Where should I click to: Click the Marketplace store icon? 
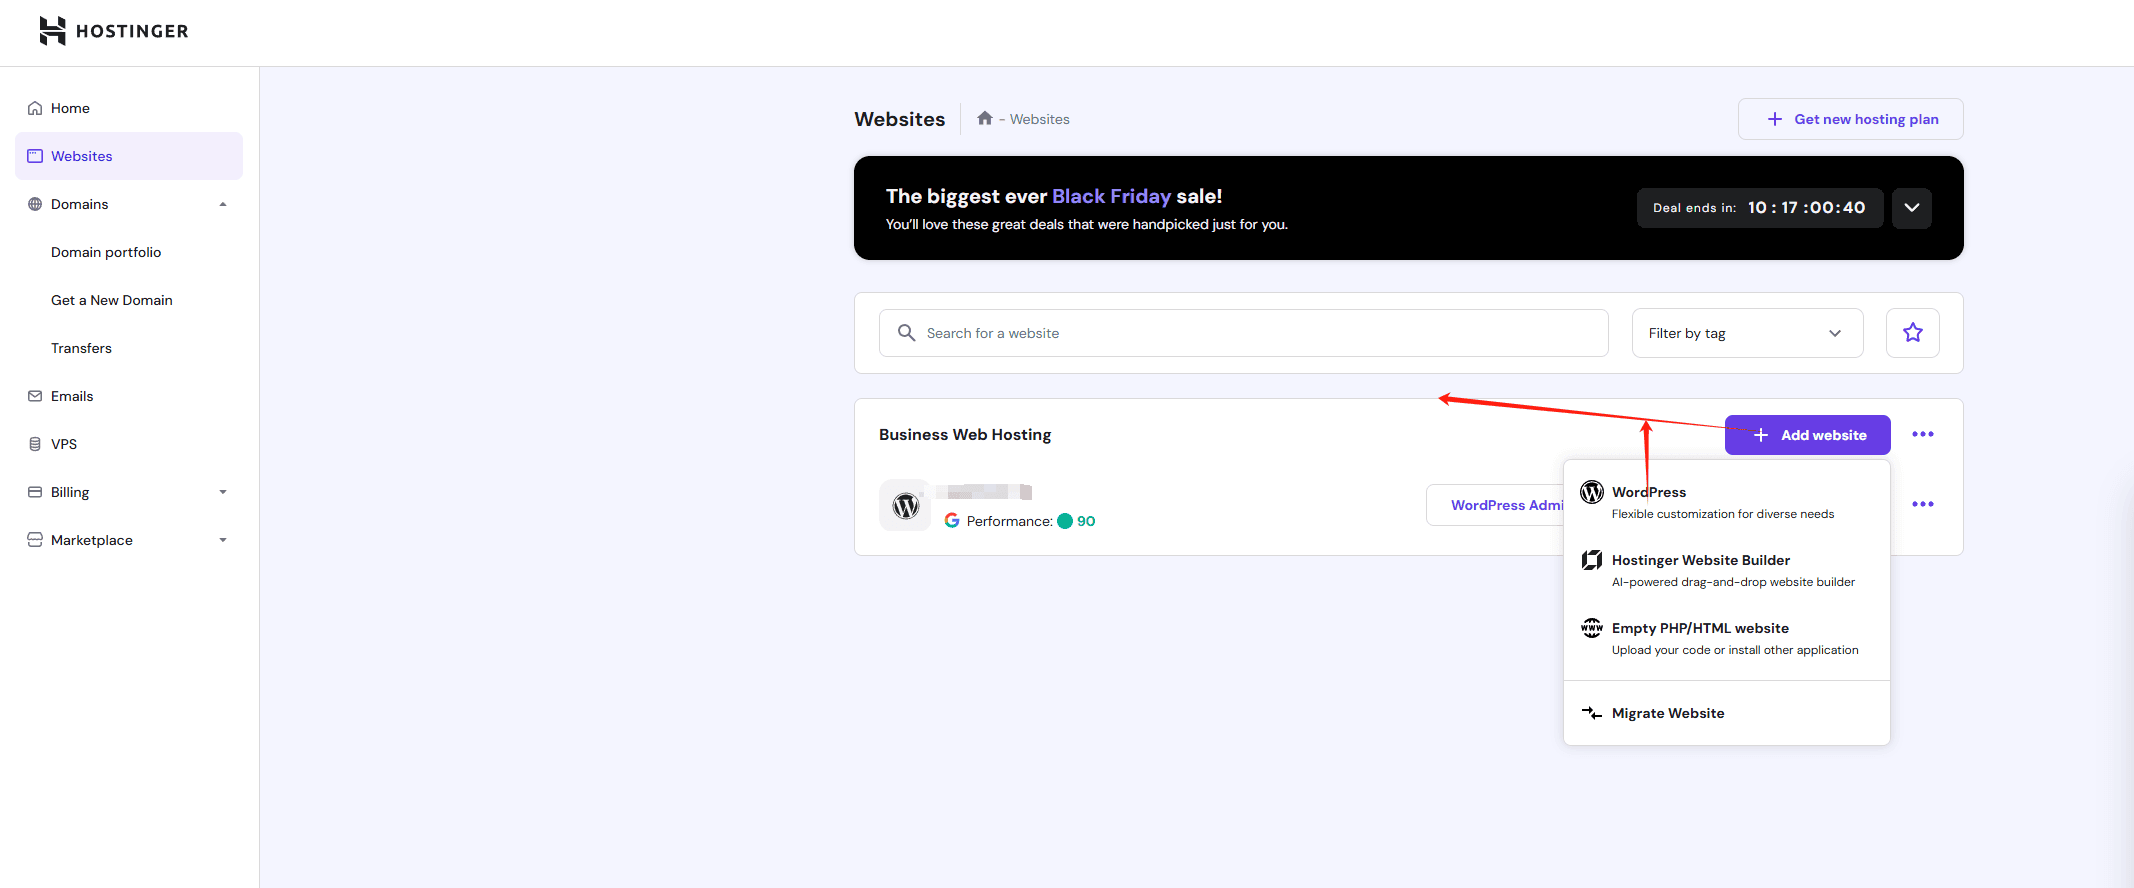(x=35, y=540)
